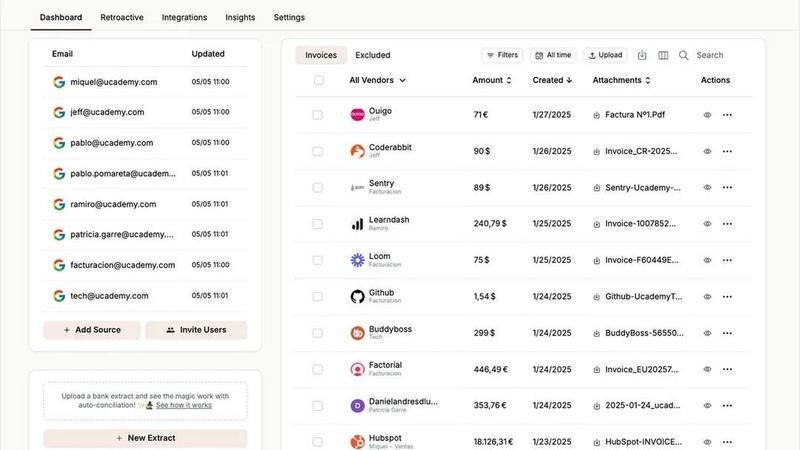Click the Add Source button
The image size is (800, 450).
click(92, 330)
